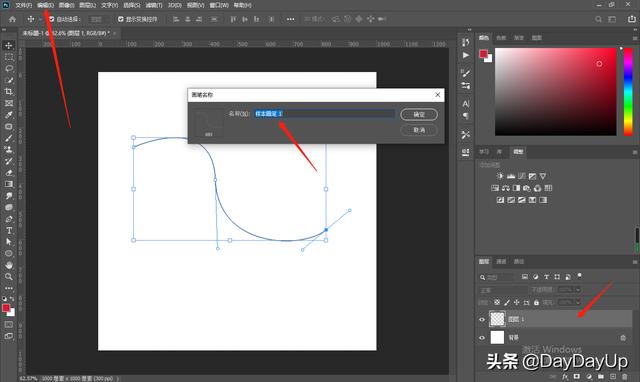Select the Move tool in the toolbox
640x382 pixels.
pyautogui.click(x=9, y=46)
